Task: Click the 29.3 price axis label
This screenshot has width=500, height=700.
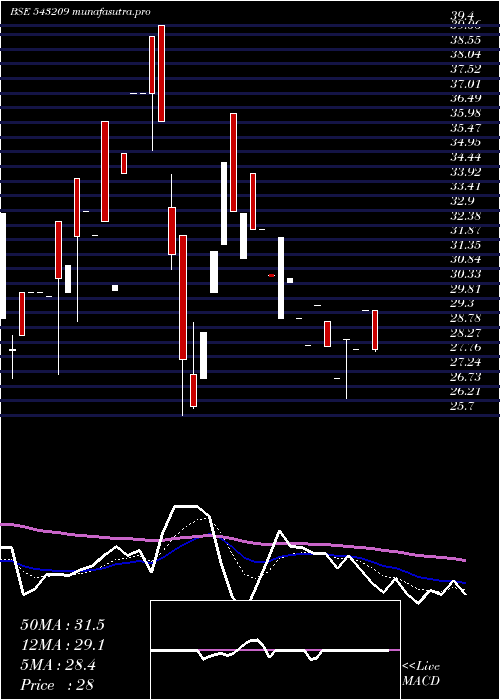Action: coord(462,304)
